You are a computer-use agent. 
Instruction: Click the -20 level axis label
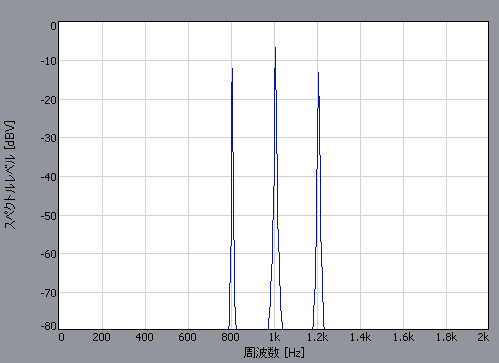[49, 100]
